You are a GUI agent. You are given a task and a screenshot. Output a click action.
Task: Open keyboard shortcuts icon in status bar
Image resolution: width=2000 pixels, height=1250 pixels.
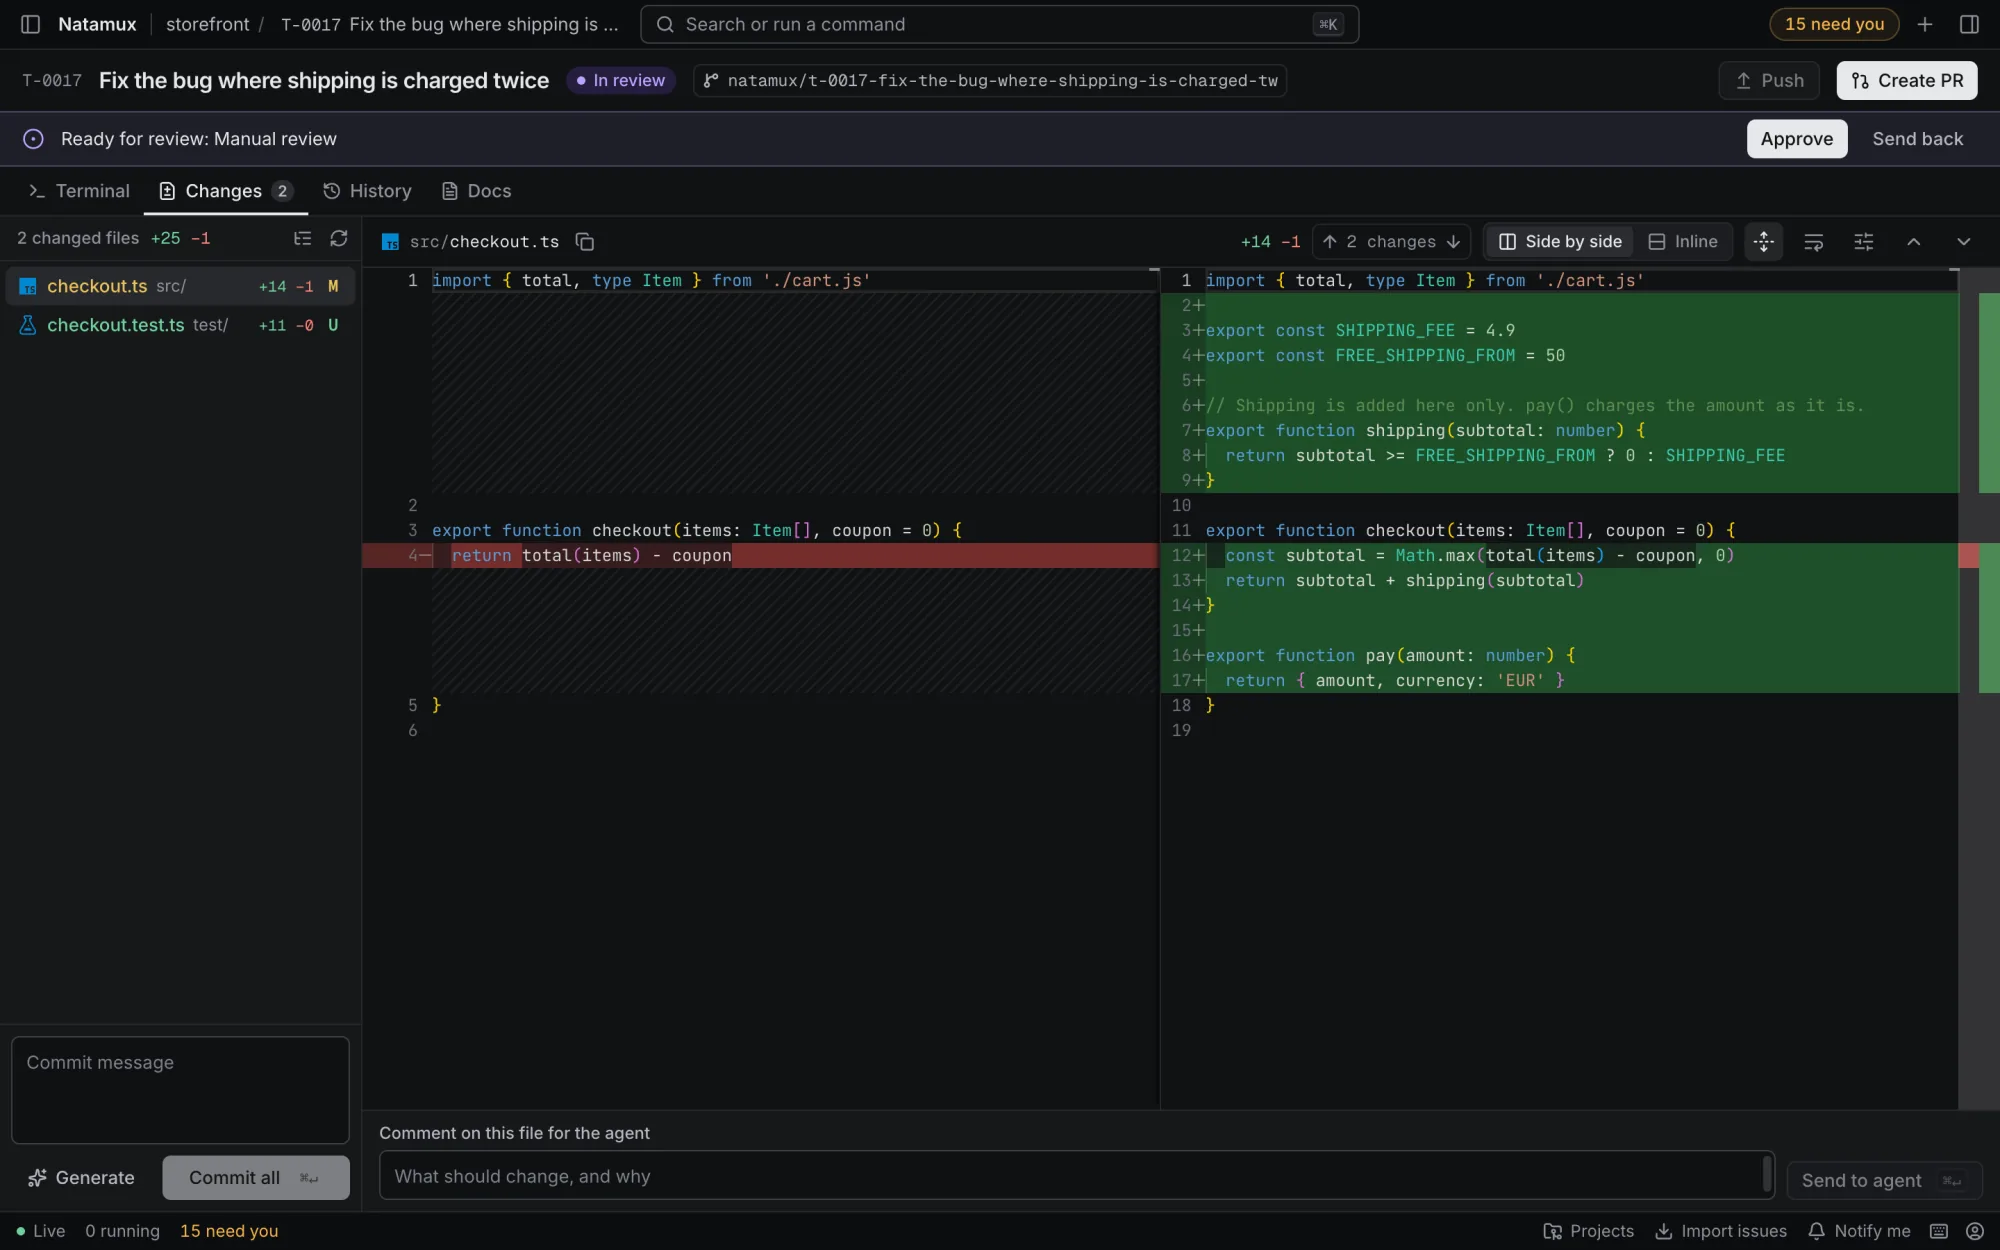pyautogui.click(x=1939, y=1231)
